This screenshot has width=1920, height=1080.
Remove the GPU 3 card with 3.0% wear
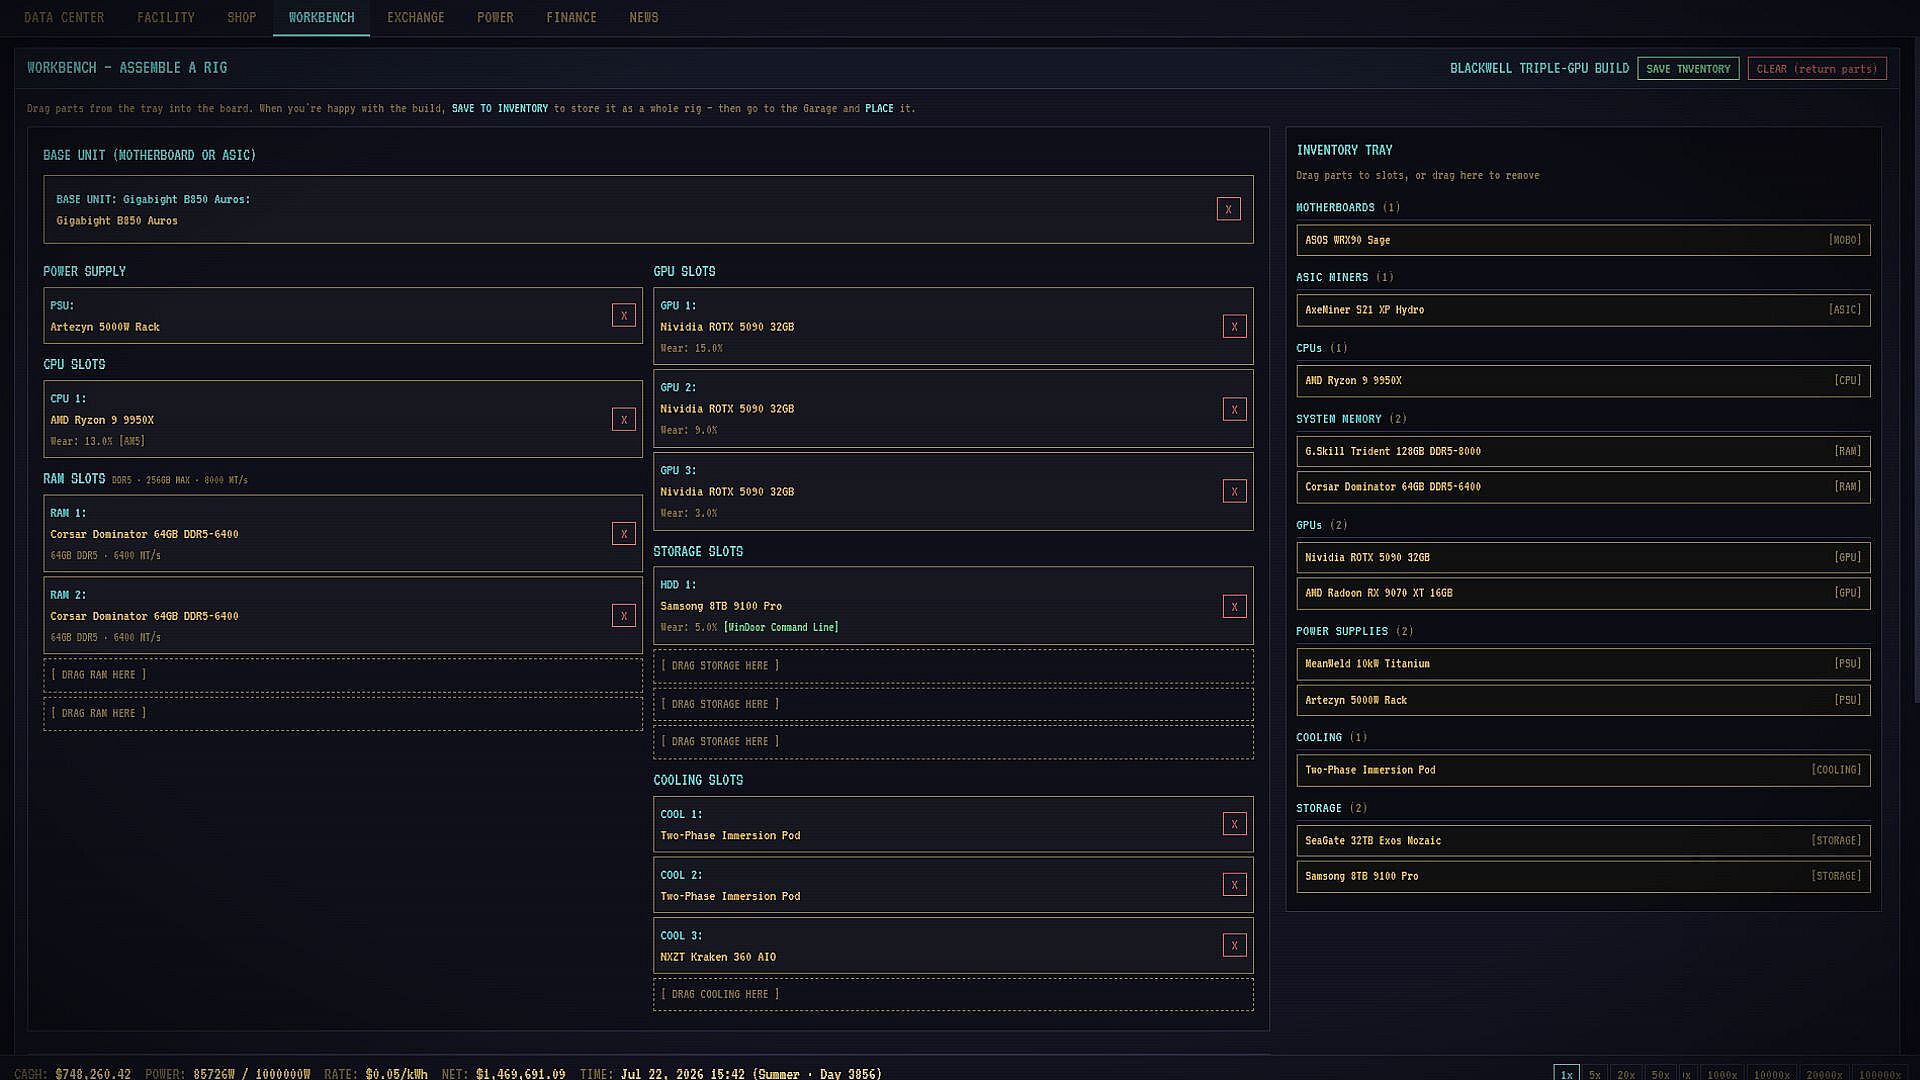(1234, 491)
